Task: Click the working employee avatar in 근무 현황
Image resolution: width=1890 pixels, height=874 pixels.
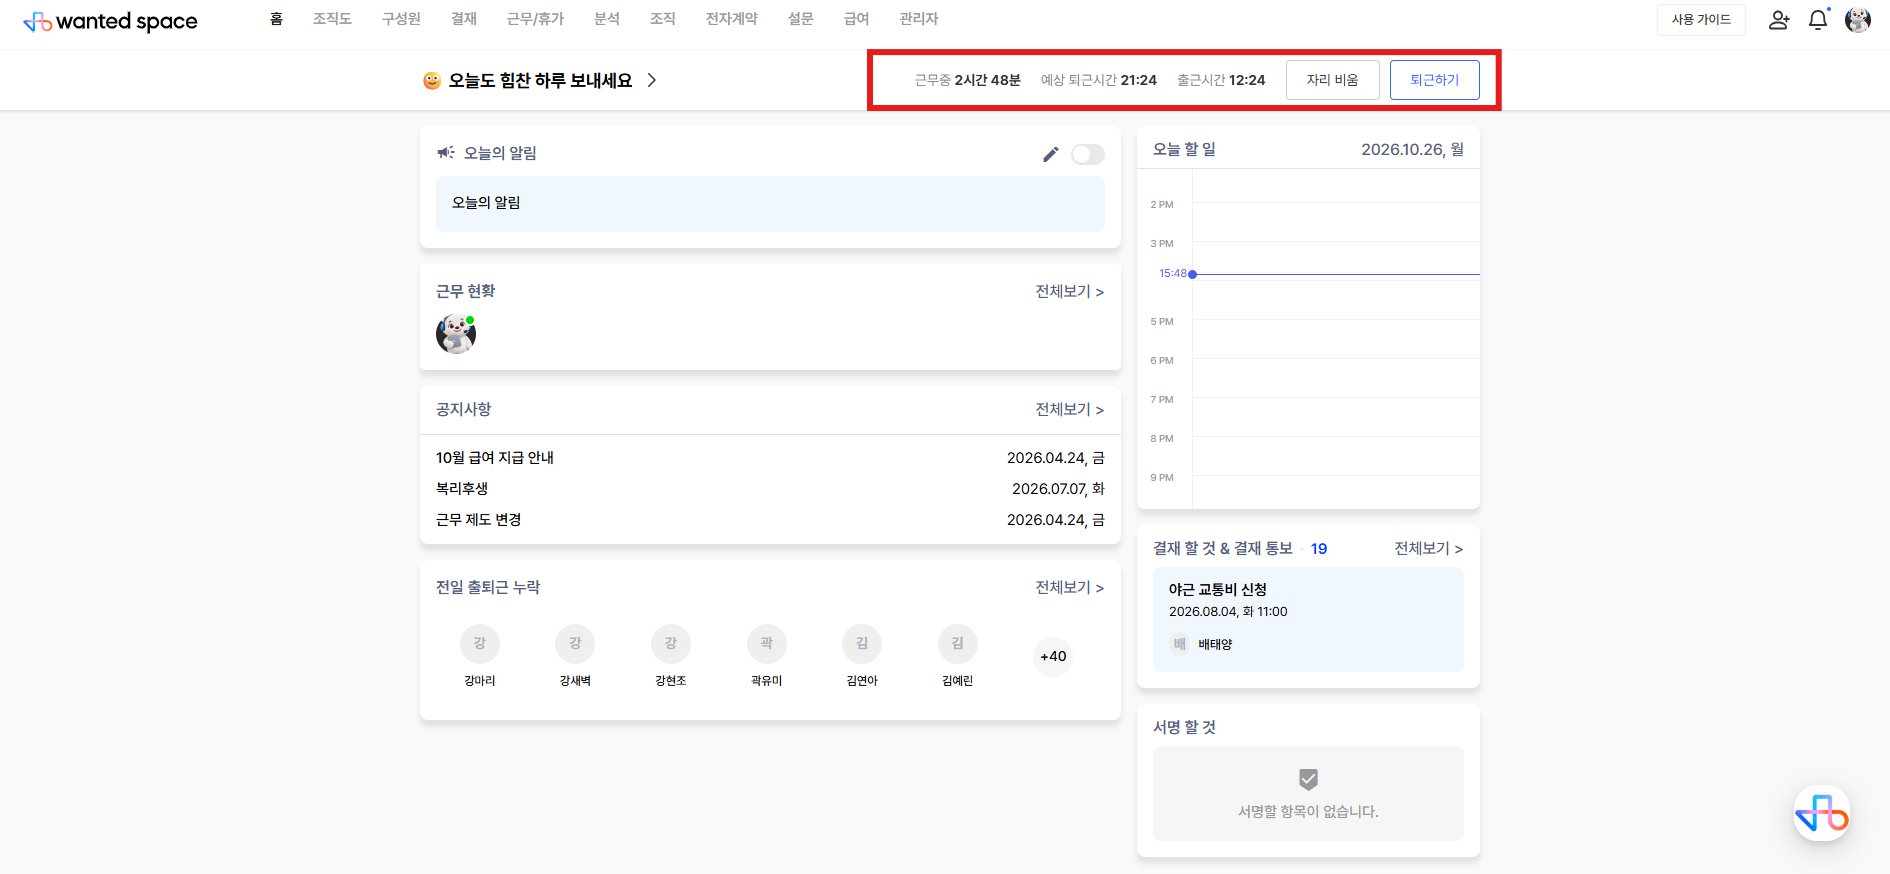Action: point(456,334)
